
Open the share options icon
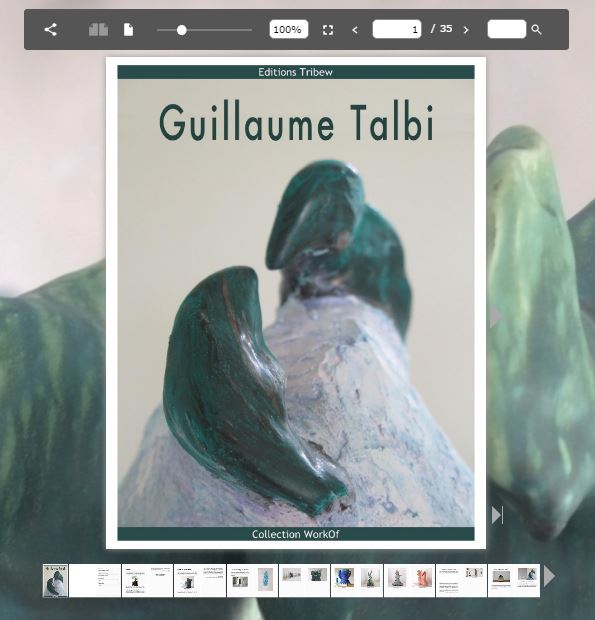pyautogui.click(x=51, y=30)
